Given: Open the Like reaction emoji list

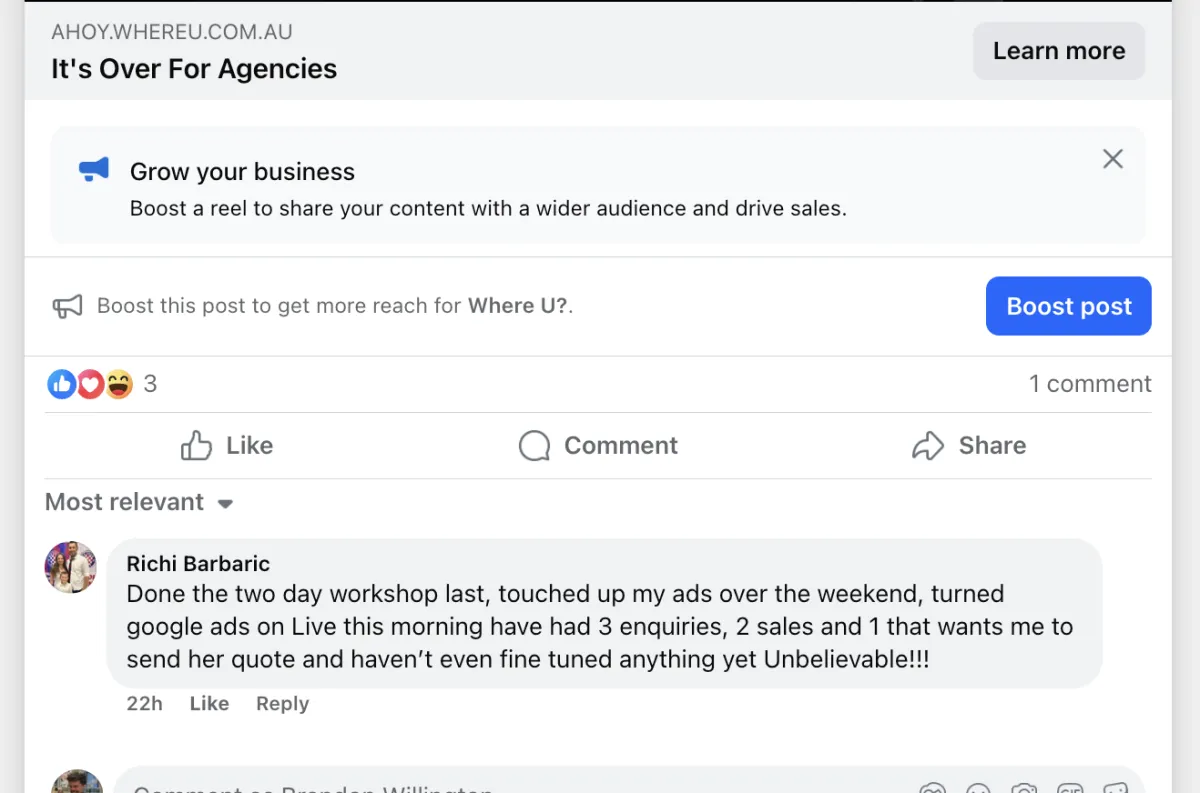Looking at the screenshot, I should click(61, 384).
